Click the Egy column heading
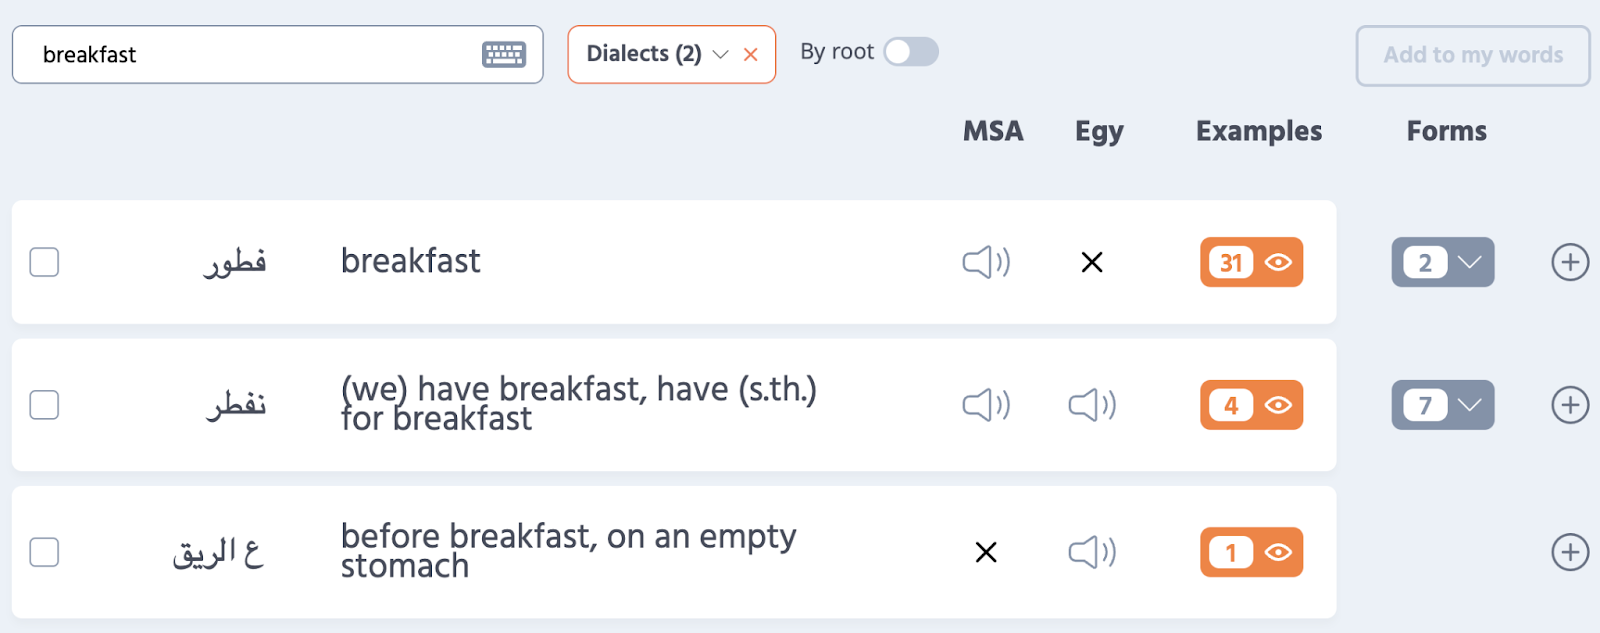 tap(1098, 131)
